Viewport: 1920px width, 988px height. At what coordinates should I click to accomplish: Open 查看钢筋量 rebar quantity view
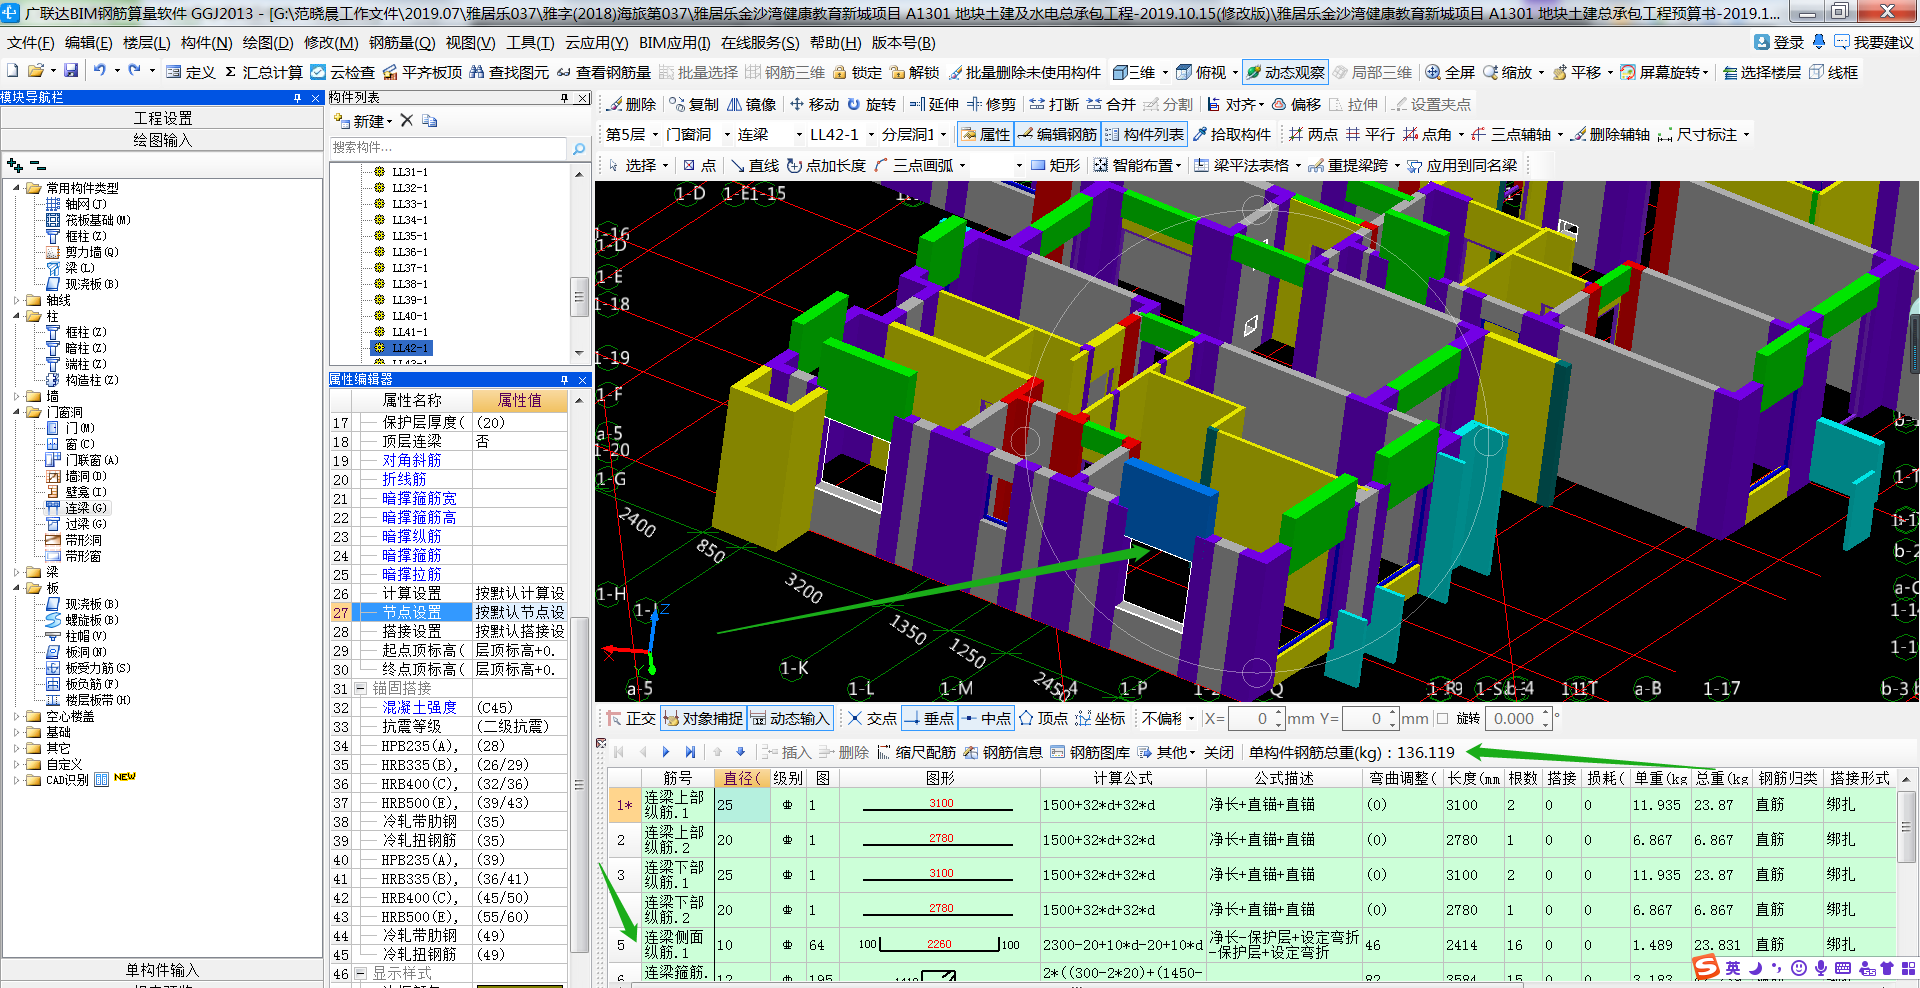[x=604, y=72]
